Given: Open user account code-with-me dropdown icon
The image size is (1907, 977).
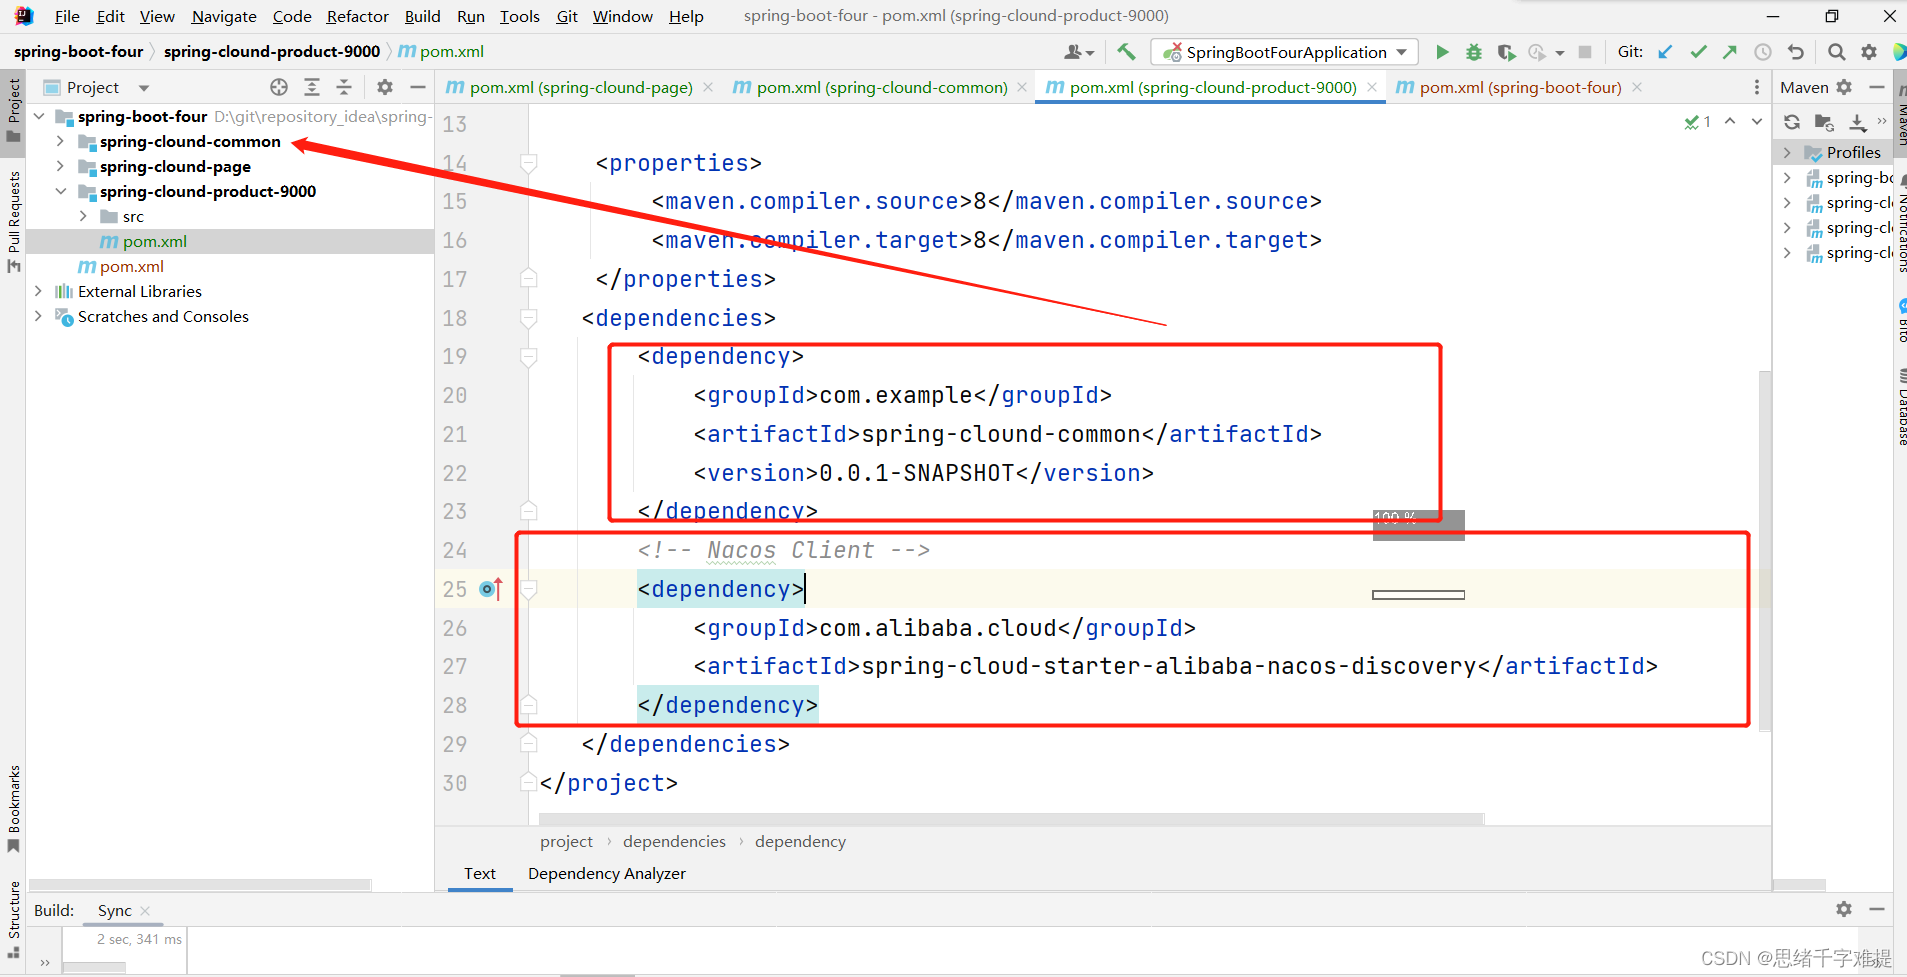Looking at the screenshot, I should click(x=1079, y=52).
